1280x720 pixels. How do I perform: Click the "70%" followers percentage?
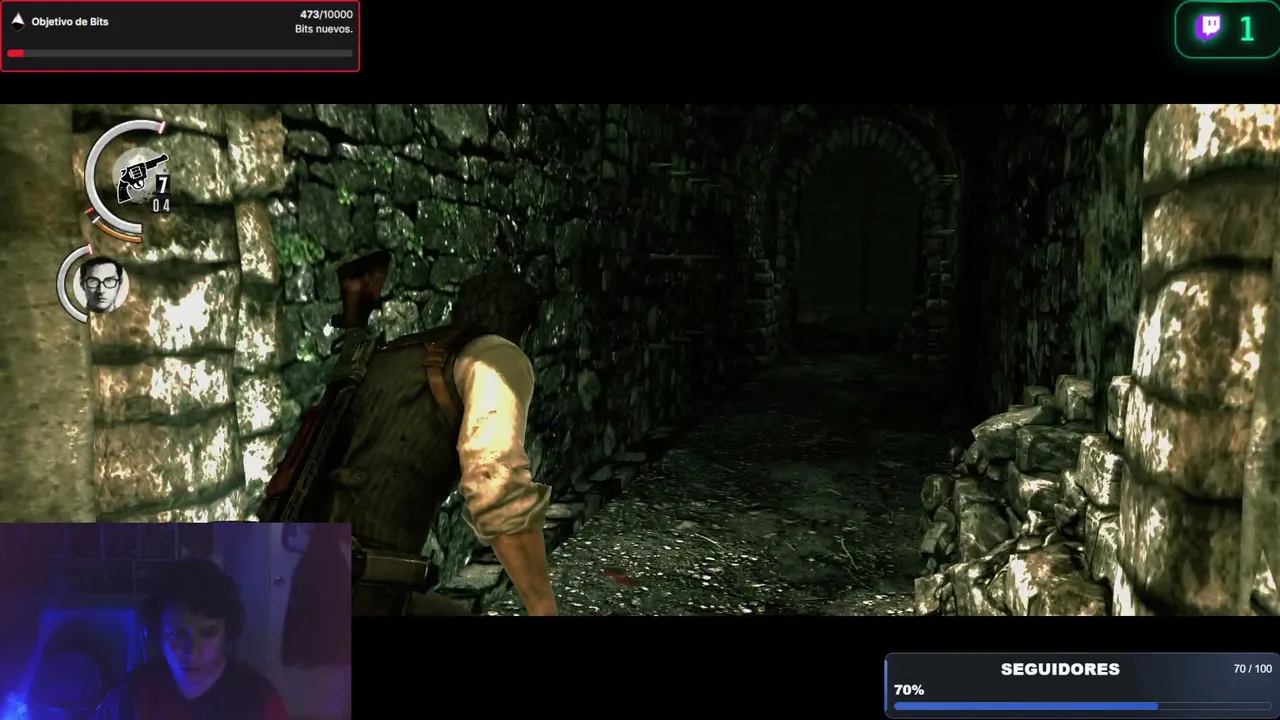(909, 690)
